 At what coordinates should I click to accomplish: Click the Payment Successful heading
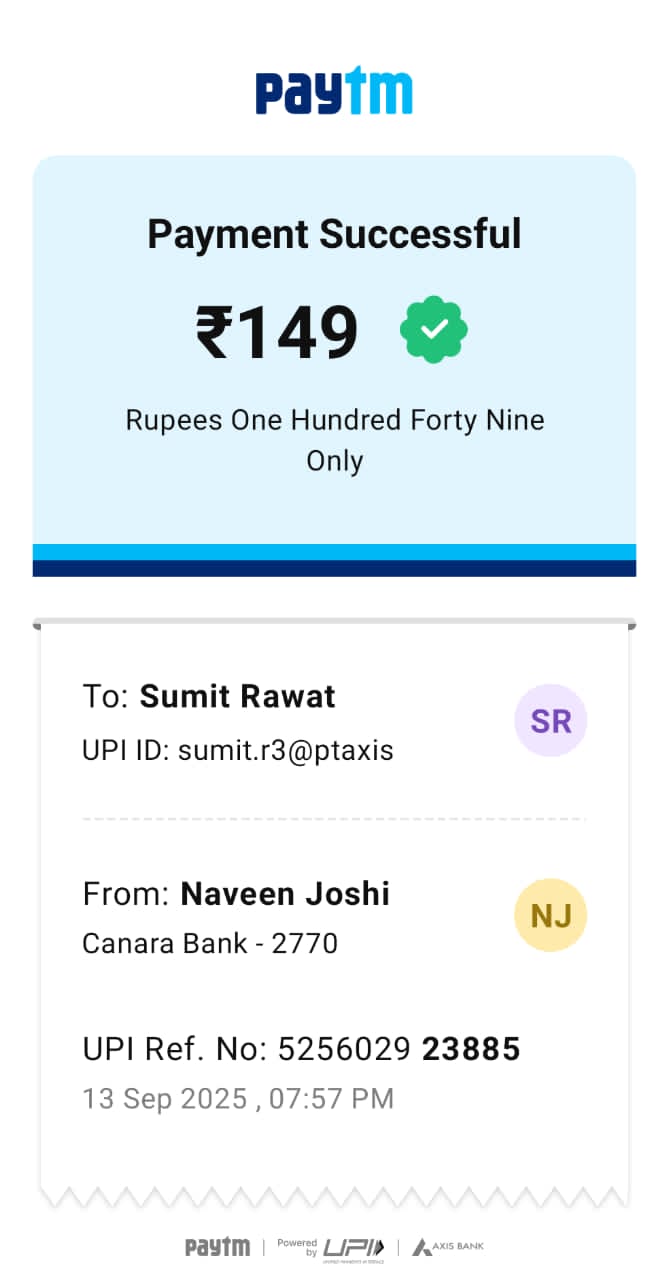[334, 234]
